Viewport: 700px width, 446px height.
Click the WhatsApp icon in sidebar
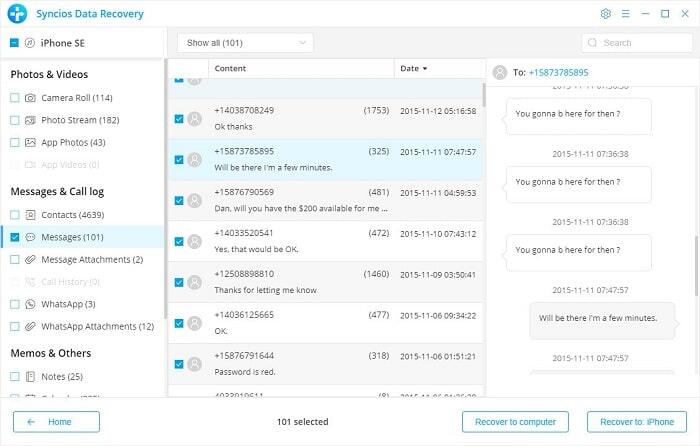(x=31, y=304)
